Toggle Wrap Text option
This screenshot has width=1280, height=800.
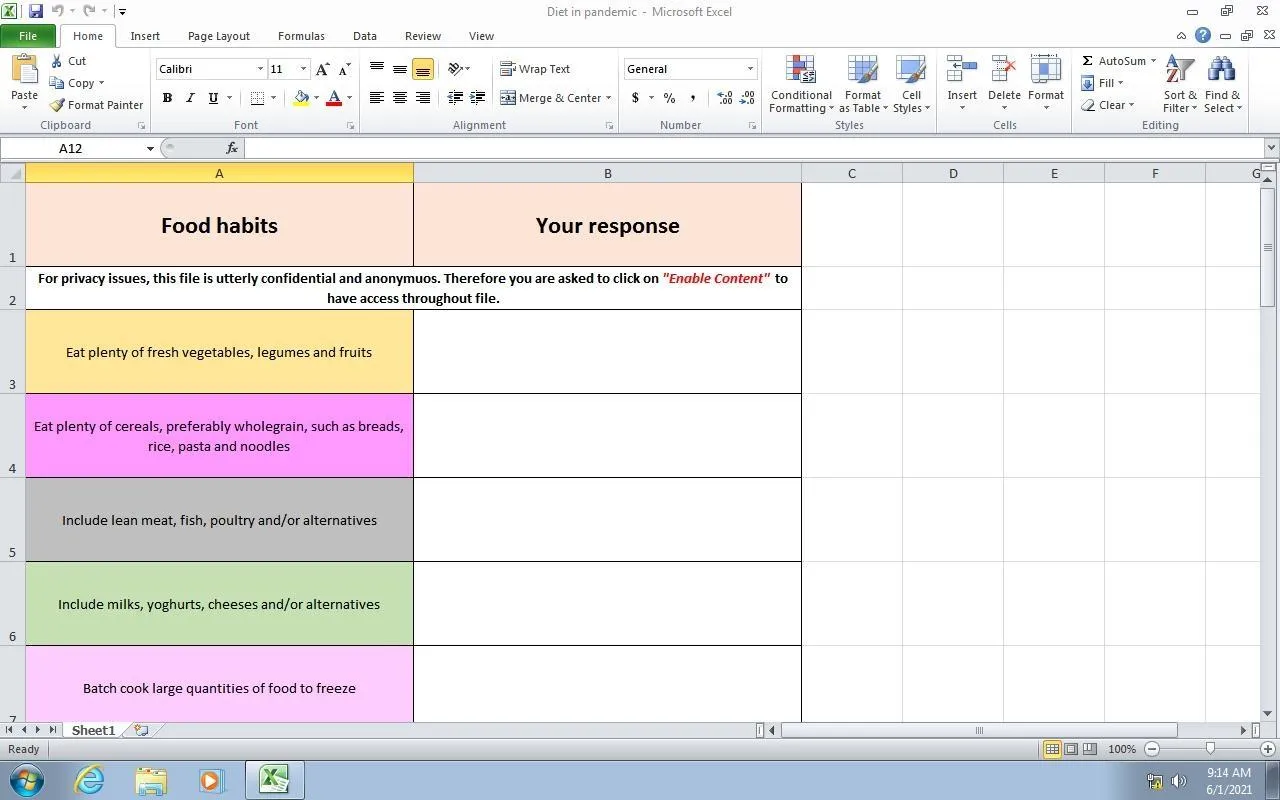535,69
